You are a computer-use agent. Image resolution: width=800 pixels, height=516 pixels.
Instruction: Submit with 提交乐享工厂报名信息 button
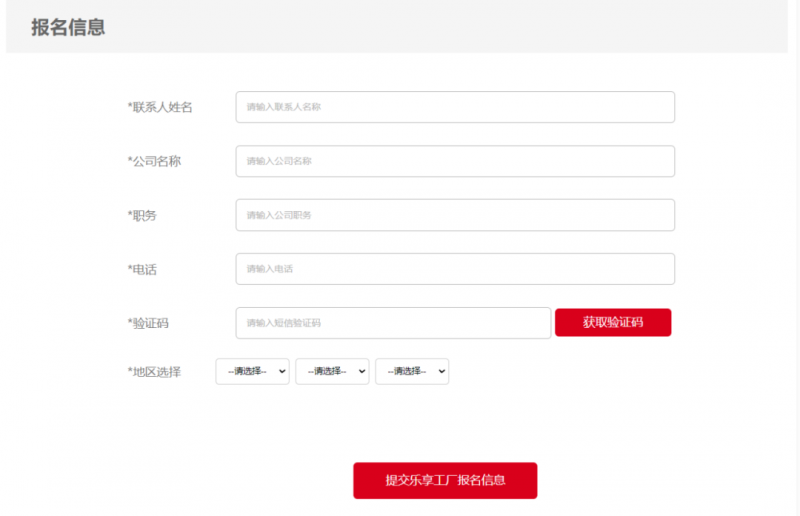coord(445,481)
